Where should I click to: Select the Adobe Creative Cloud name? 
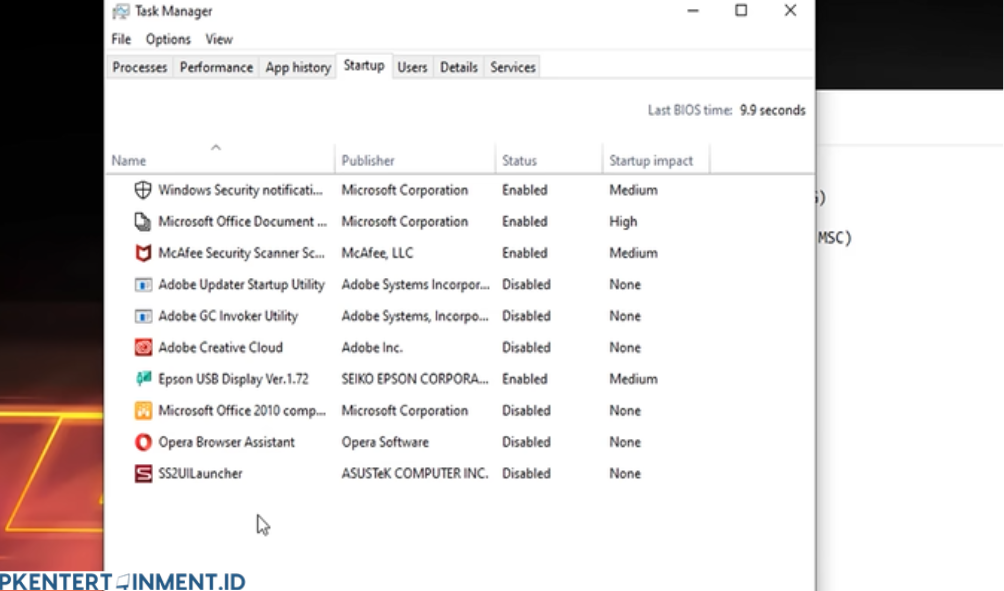(220, 347)
